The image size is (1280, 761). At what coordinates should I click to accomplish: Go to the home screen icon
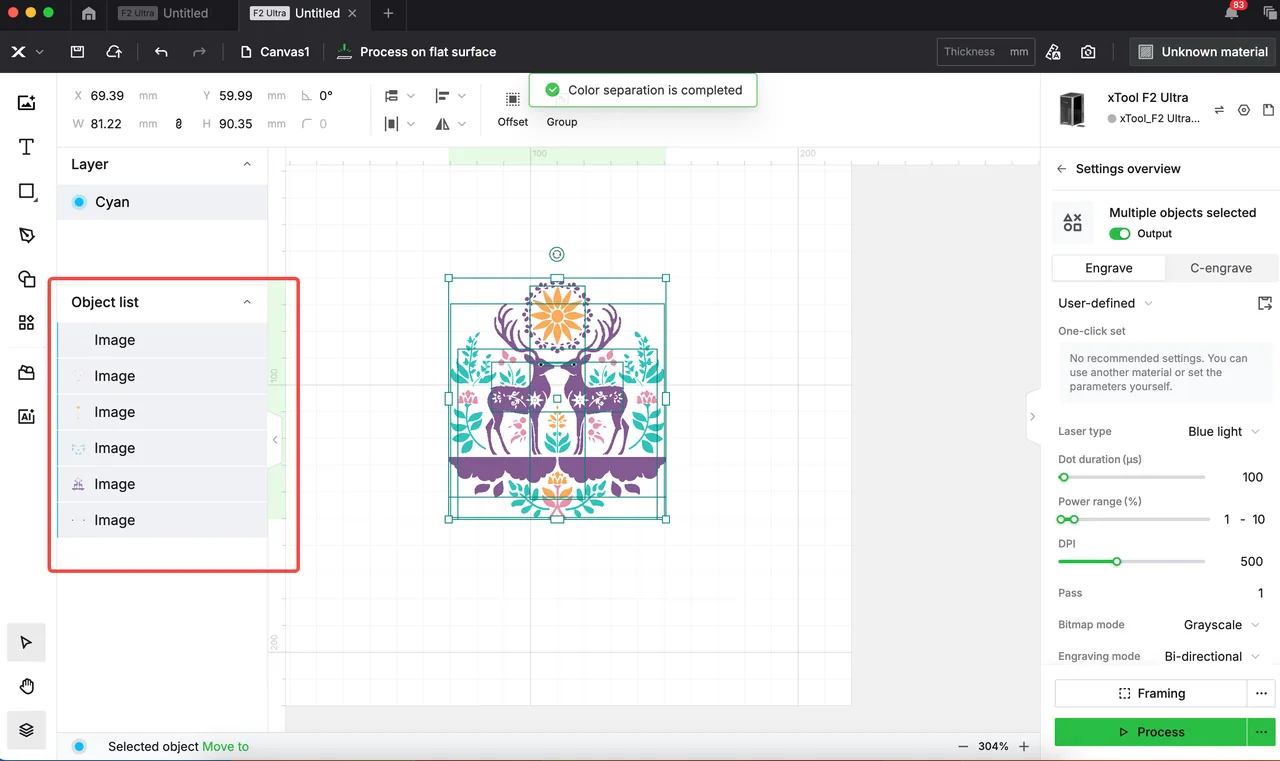(89, 13)
